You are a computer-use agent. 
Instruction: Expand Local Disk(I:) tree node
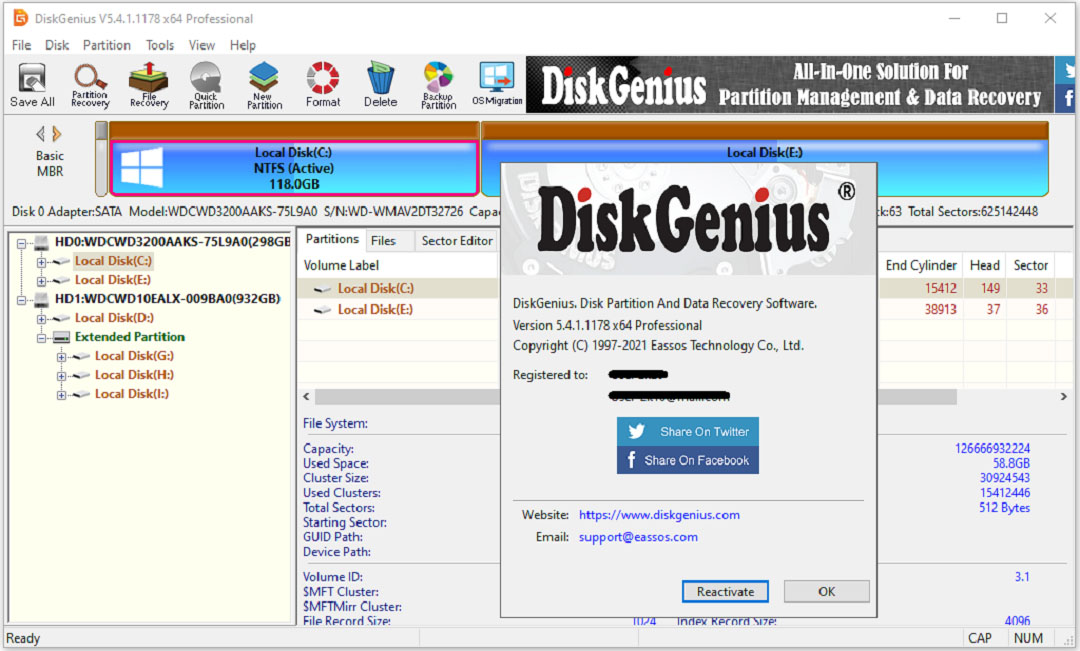[x=61, y=395]
